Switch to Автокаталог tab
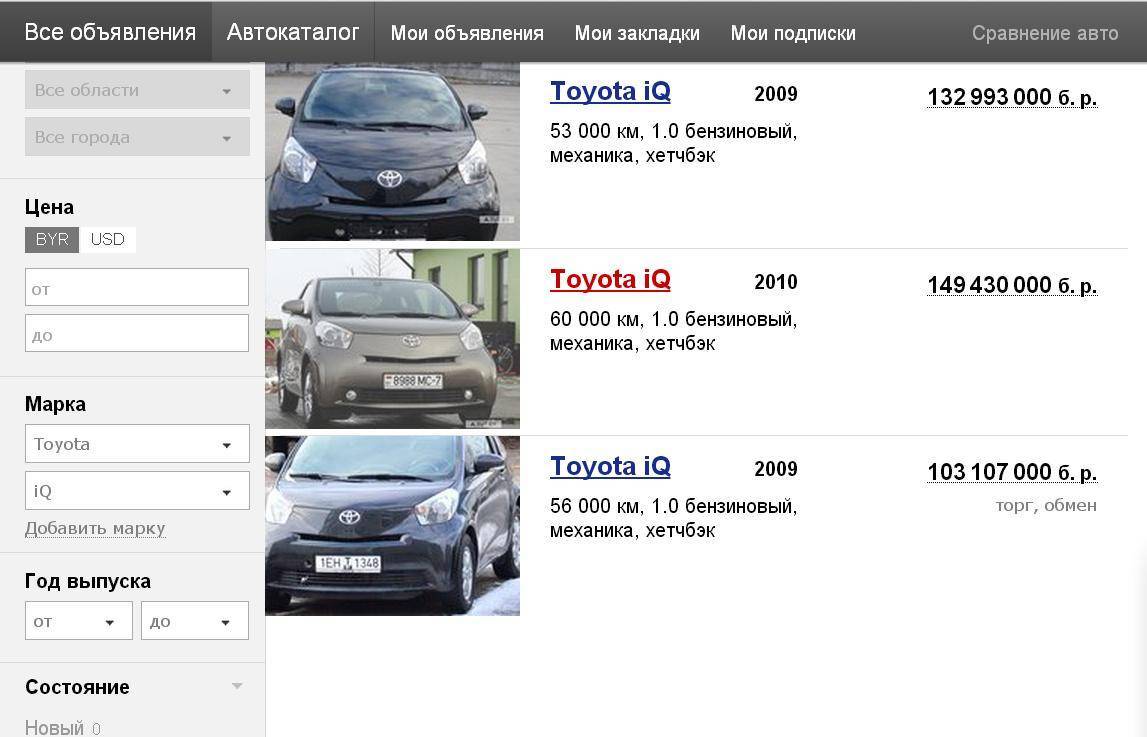This screenshot has width=1147, height=737. pos(293,32)
